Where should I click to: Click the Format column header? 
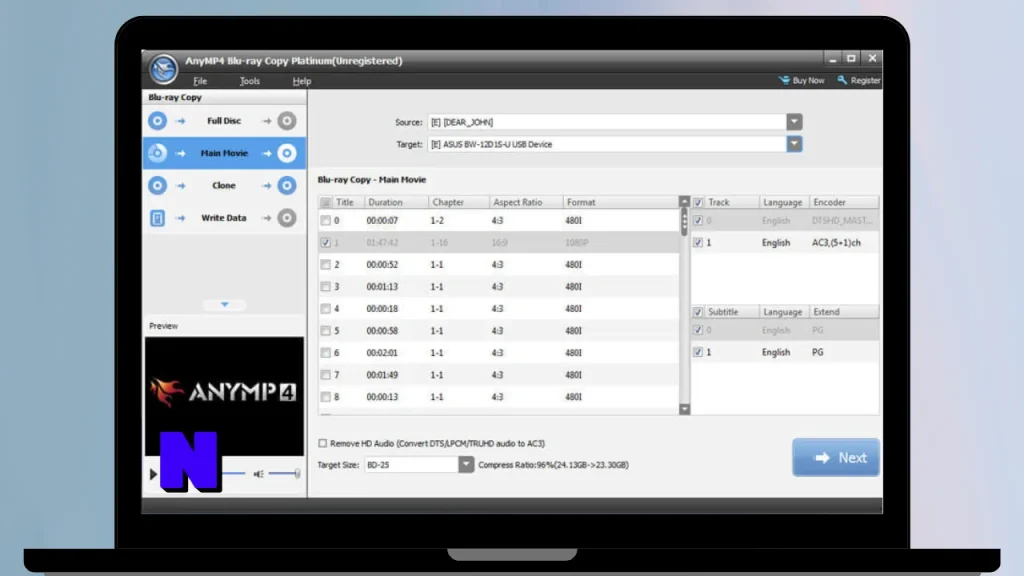coord(620,202)
